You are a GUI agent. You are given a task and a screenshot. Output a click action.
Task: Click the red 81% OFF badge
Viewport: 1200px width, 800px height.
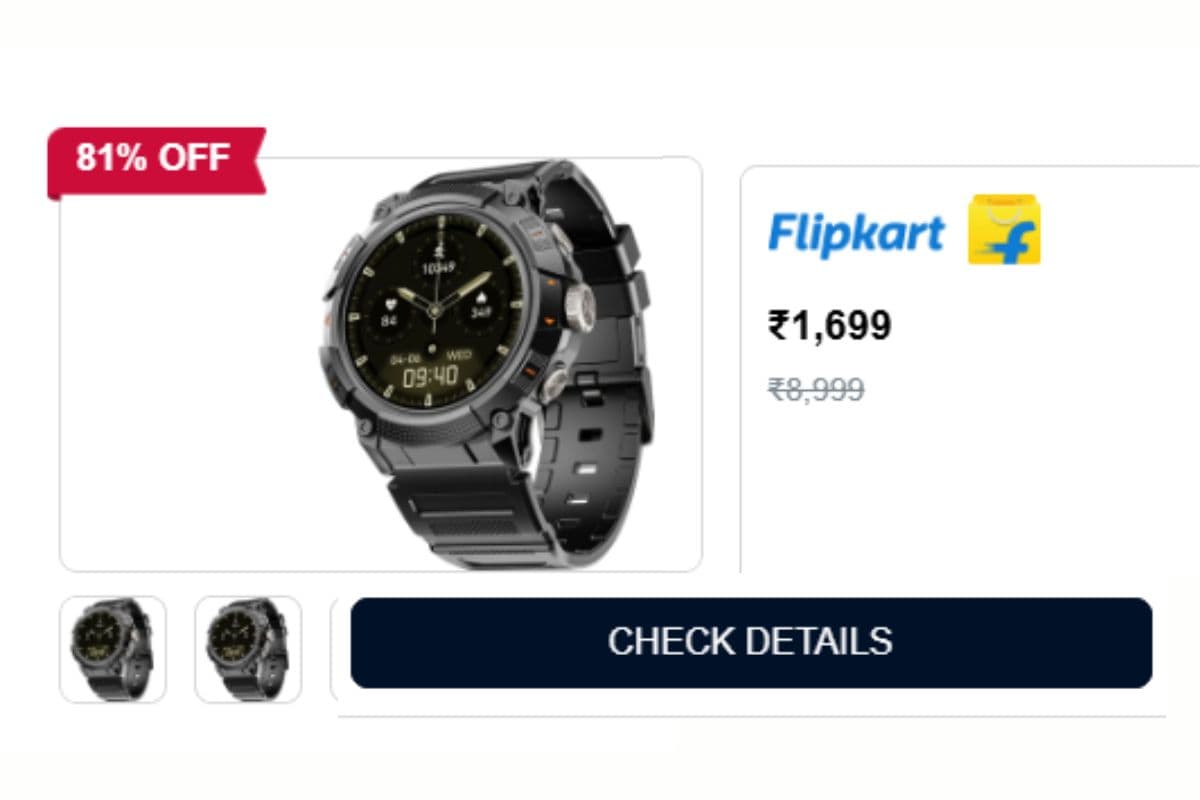(155, 159)
